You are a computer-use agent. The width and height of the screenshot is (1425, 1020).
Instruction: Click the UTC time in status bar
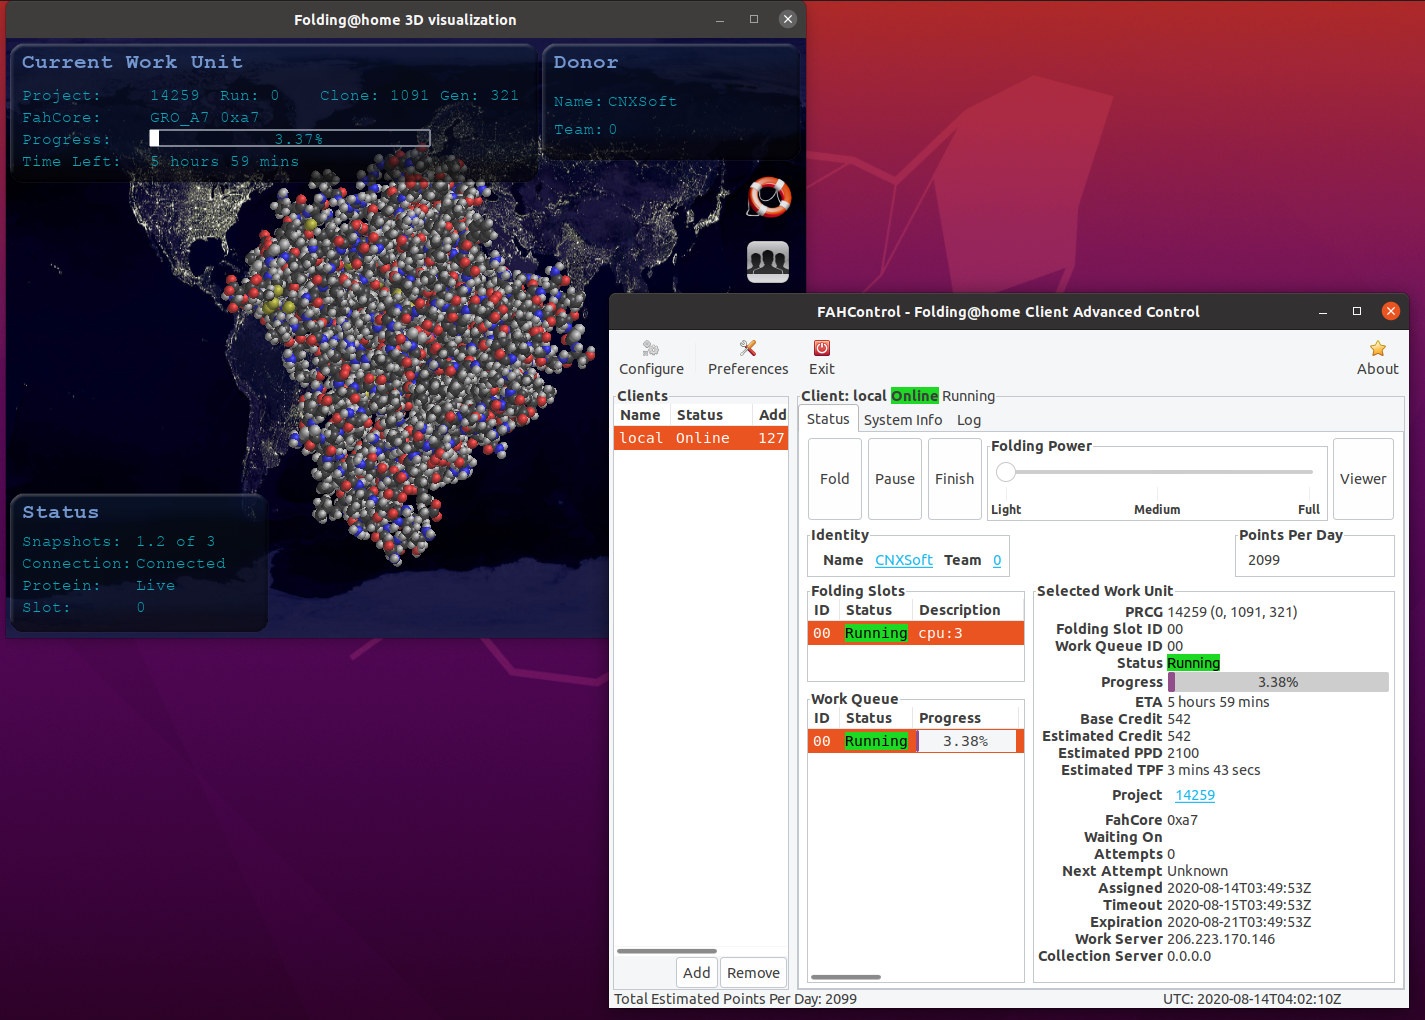click(x=1252, y=999)
